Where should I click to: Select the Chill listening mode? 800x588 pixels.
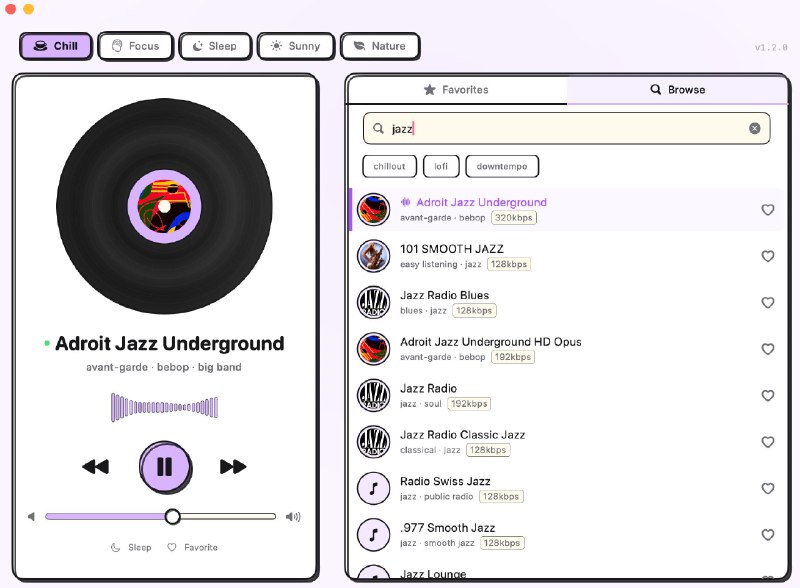tap(55, 46)
